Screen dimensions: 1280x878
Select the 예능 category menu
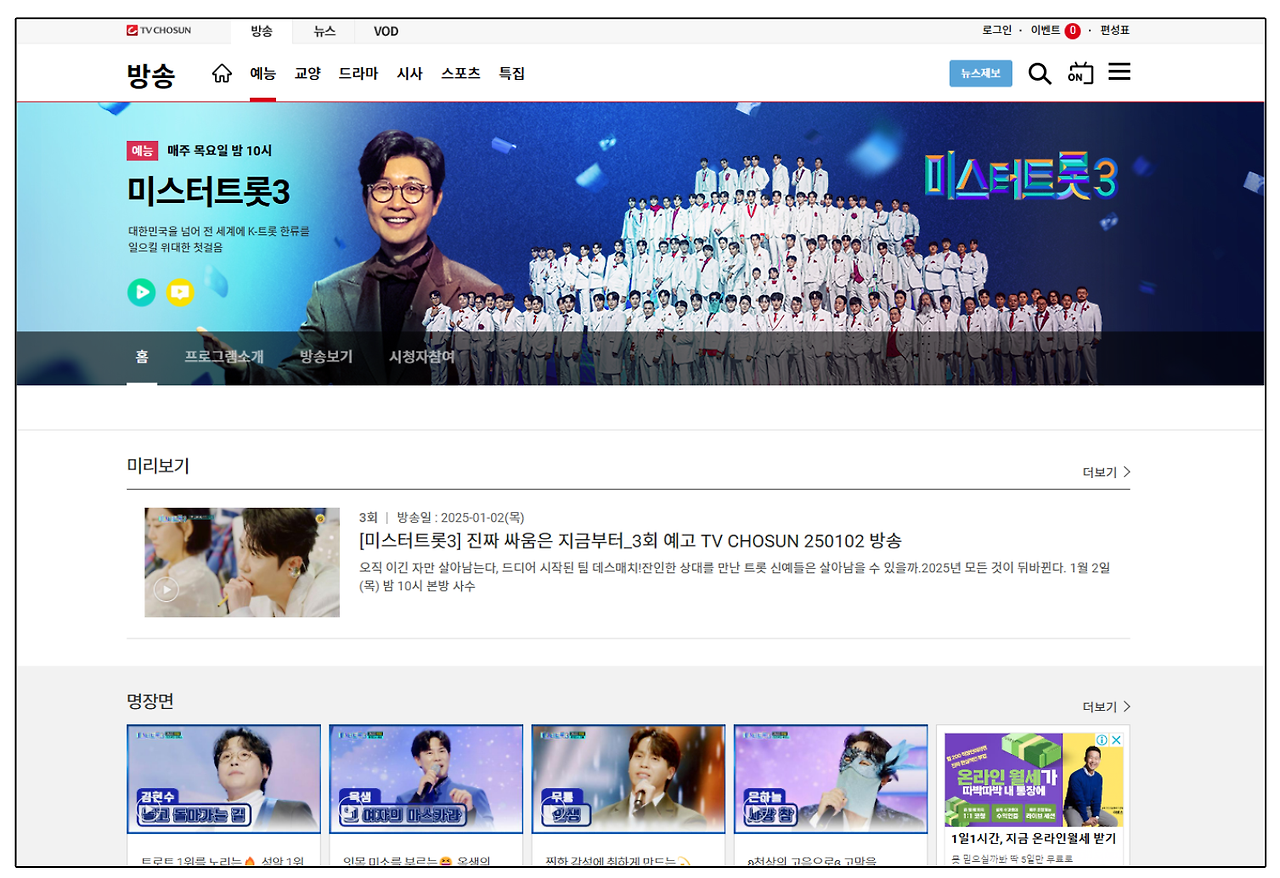(263, 73)
